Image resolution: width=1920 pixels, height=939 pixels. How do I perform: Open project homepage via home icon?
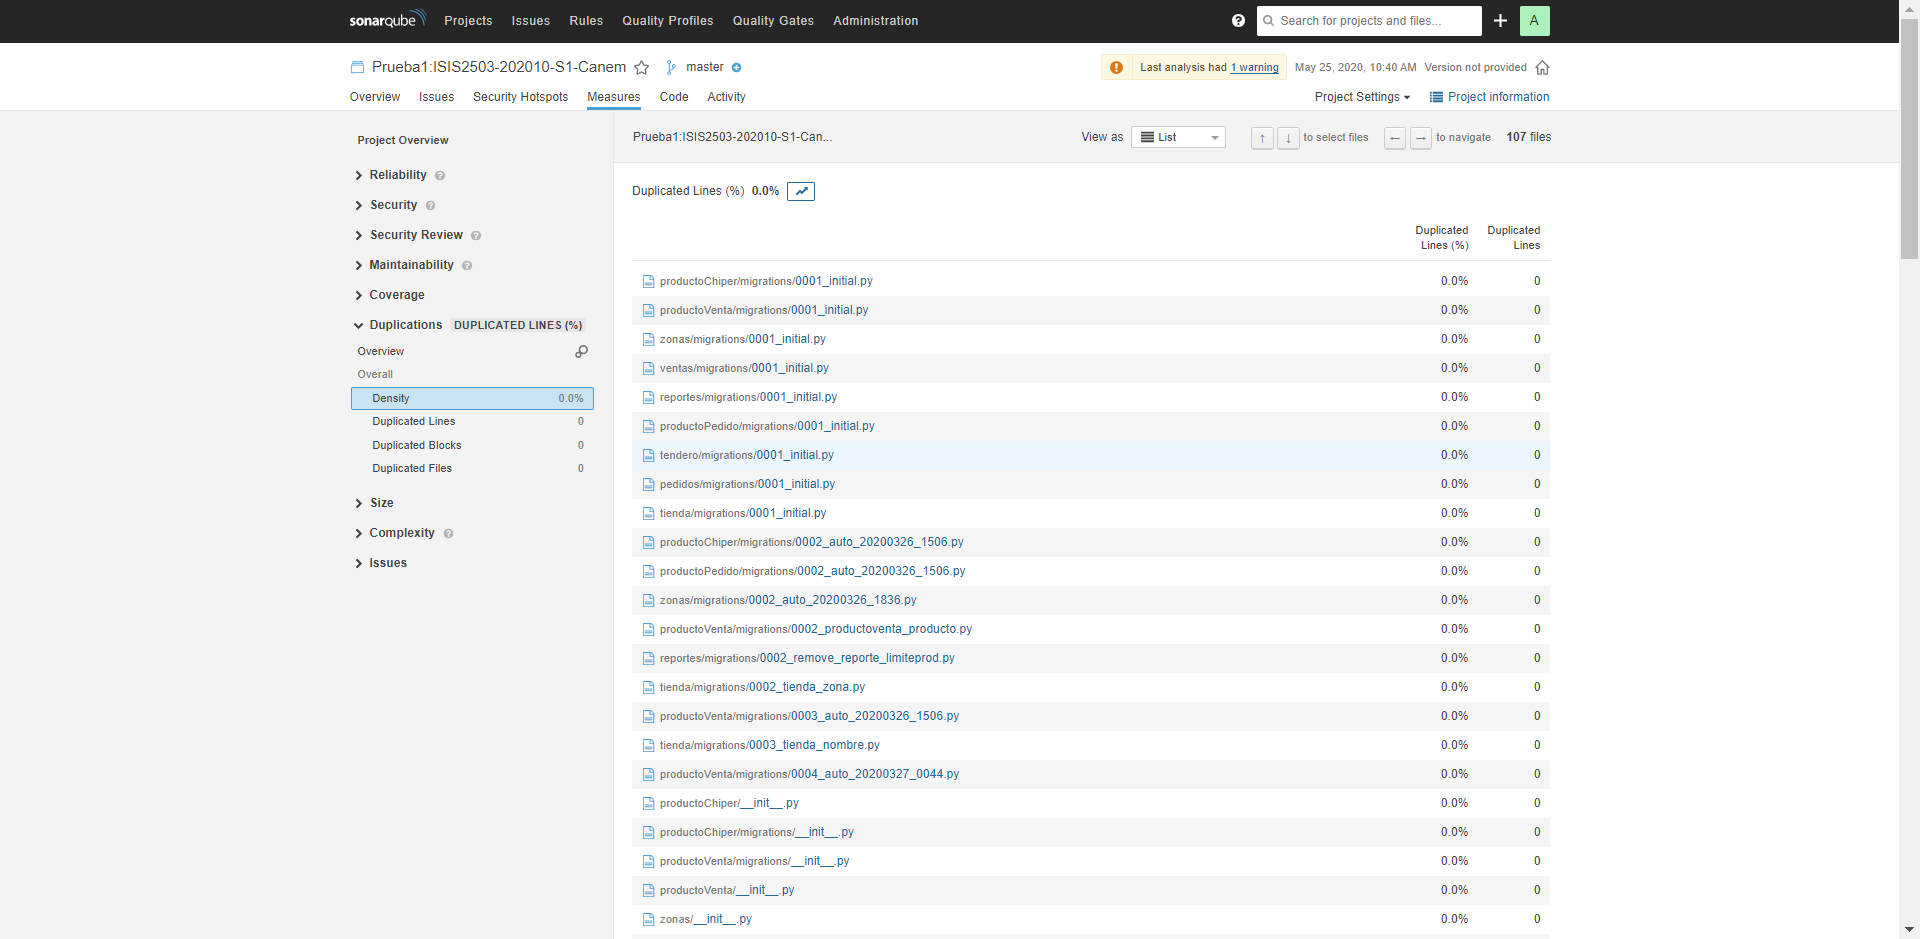1542,68
